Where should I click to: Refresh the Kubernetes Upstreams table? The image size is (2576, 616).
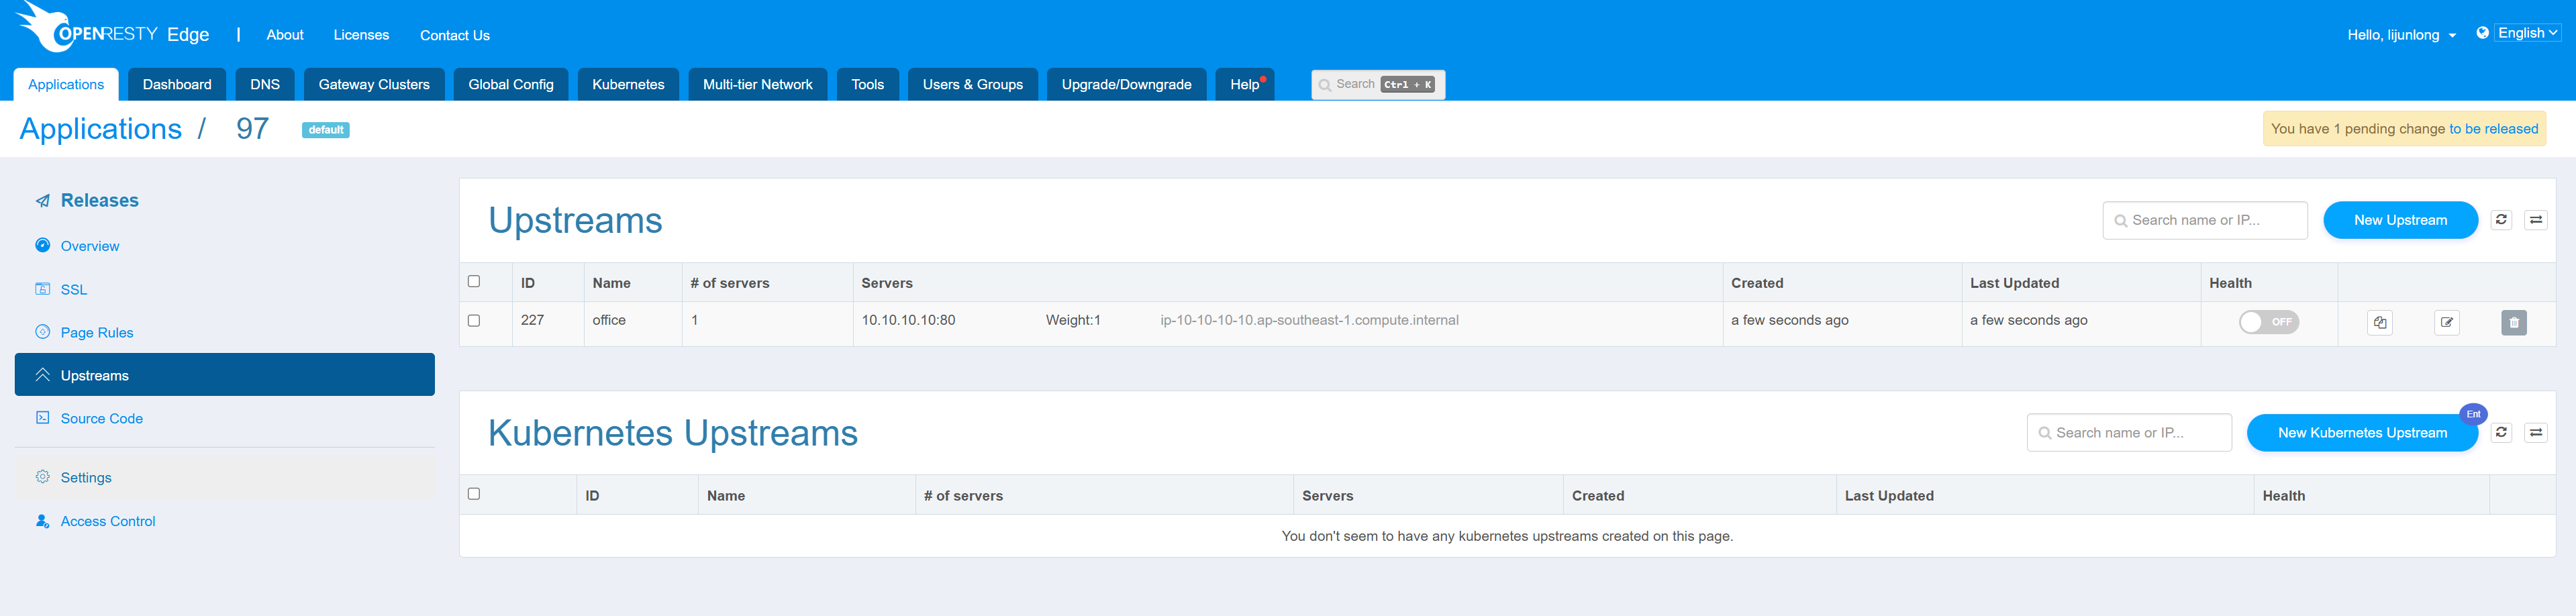point(2501,432)
